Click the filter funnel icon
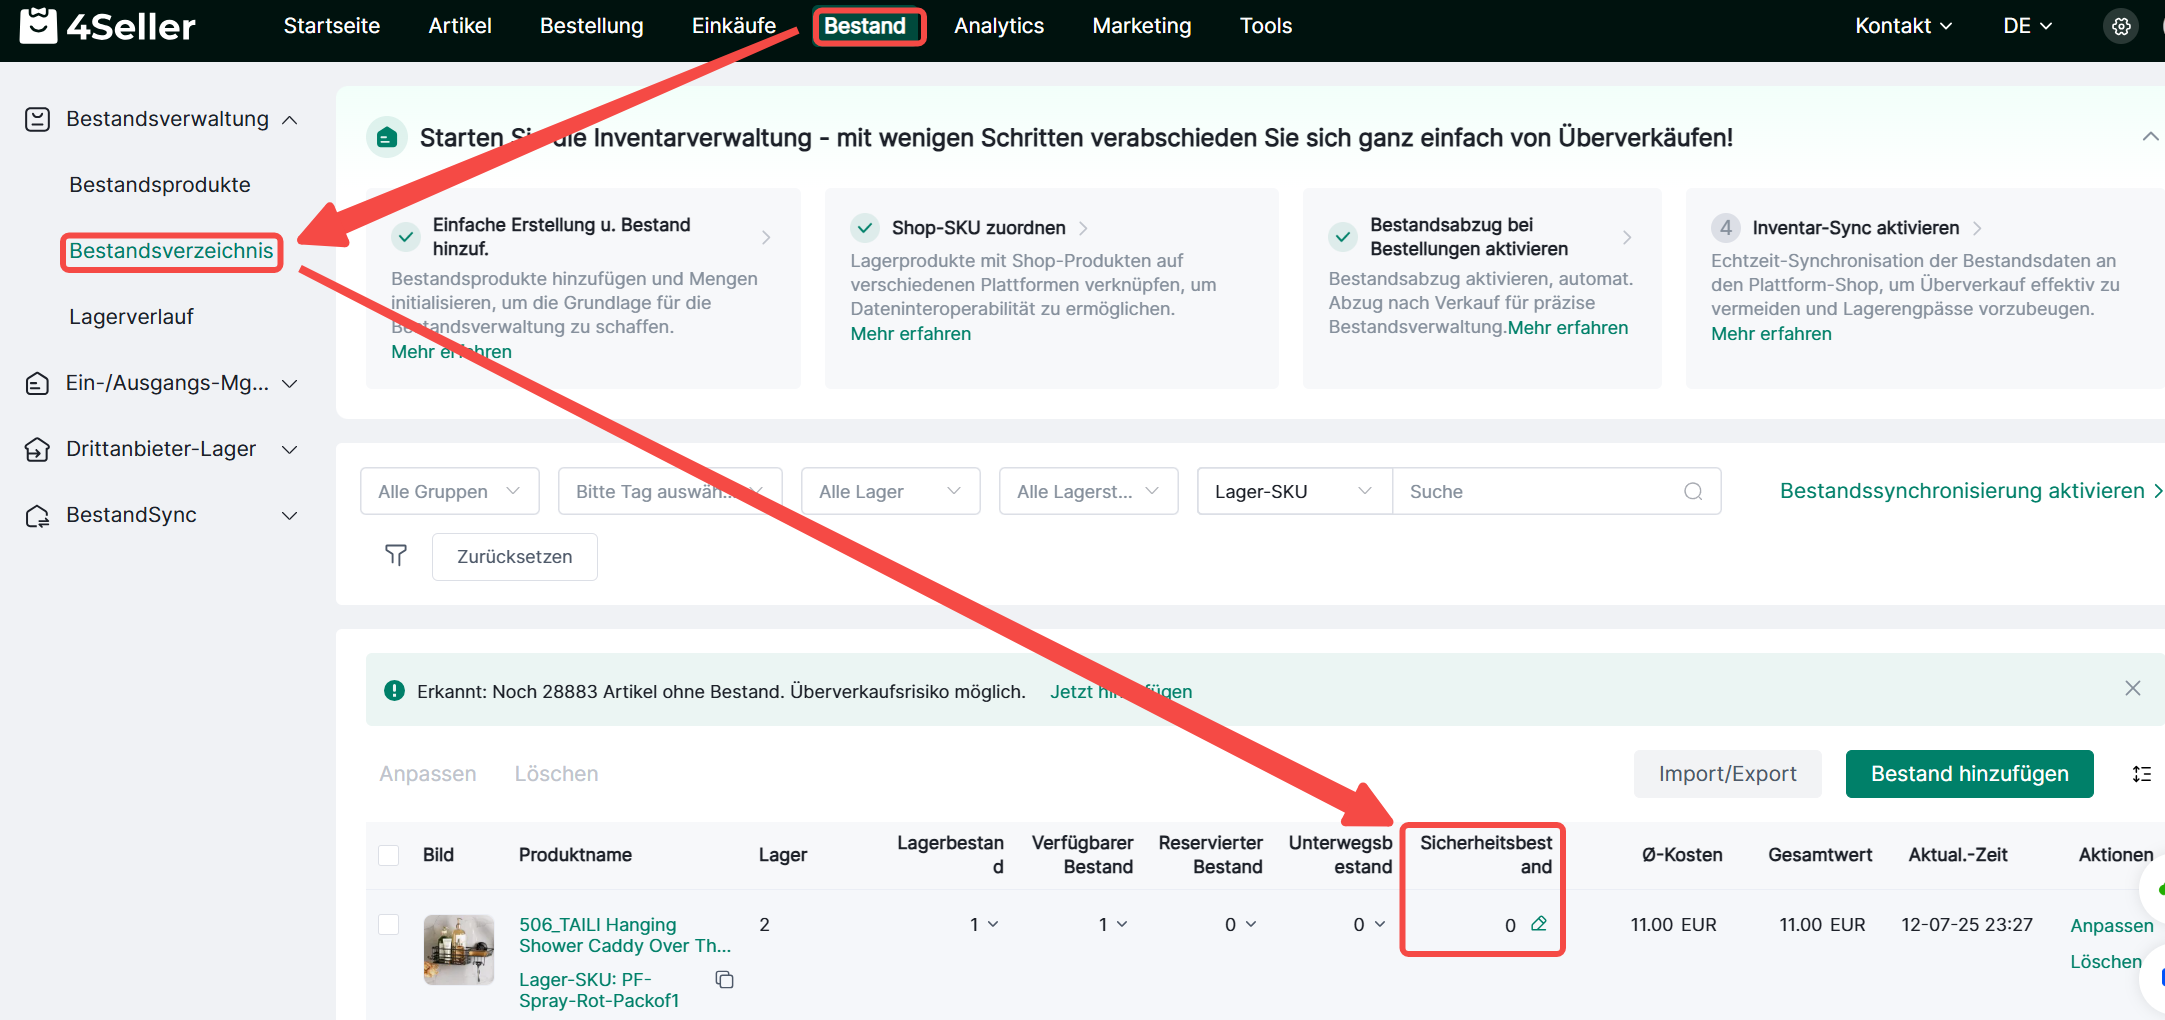Viewport: 2165px width, 1020px height. pos(396,556)
